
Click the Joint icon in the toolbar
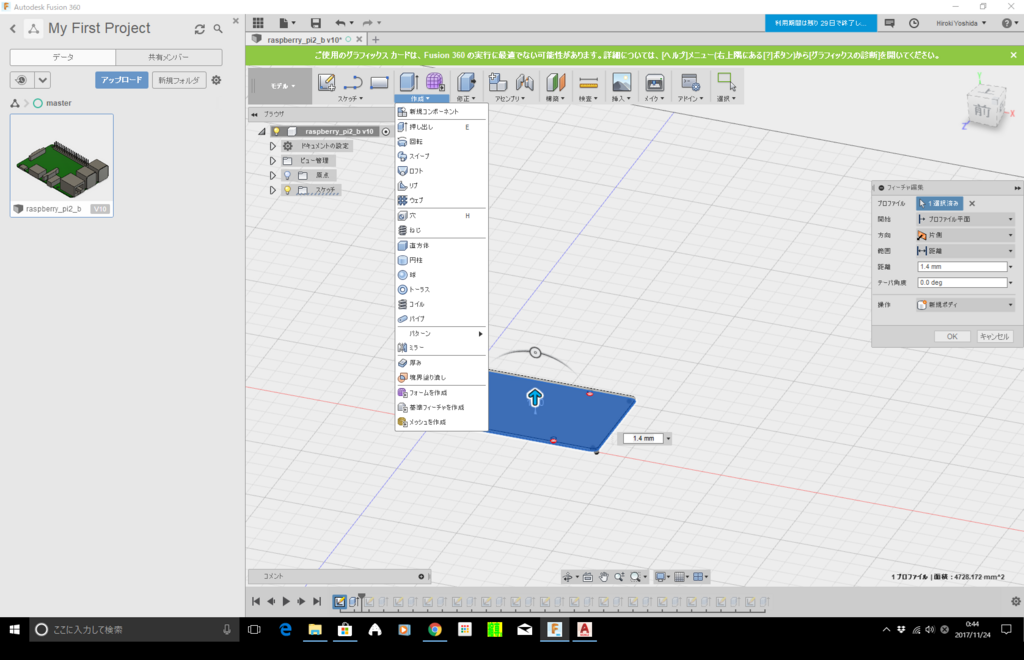click(x=524, y=82)
